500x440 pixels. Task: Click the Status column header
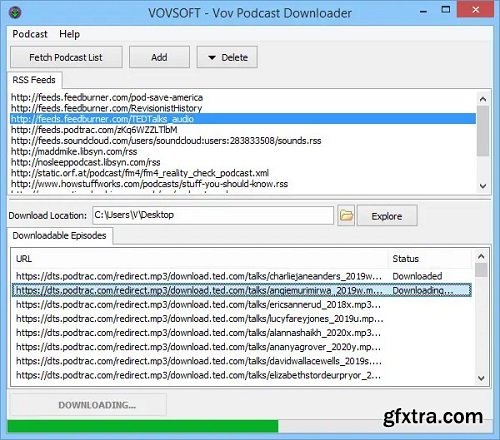430,259
